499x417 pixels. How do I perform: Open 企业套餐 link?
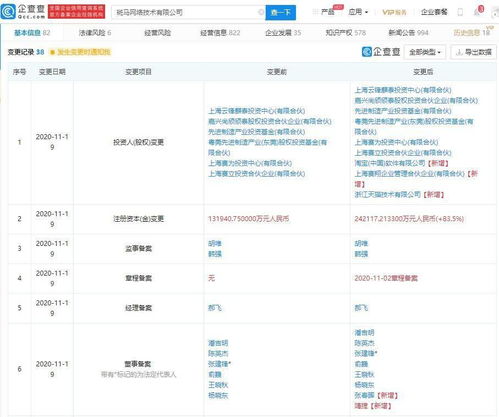click(x=434, y=12)
